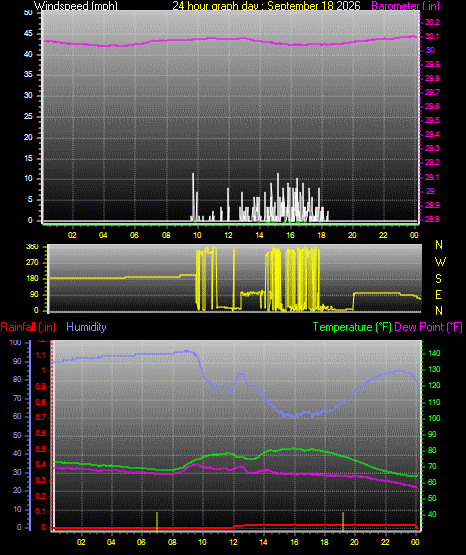Screen dimensions: 466x555
Task: Select the 'E' compass direction label
Action: click(438, 294)
